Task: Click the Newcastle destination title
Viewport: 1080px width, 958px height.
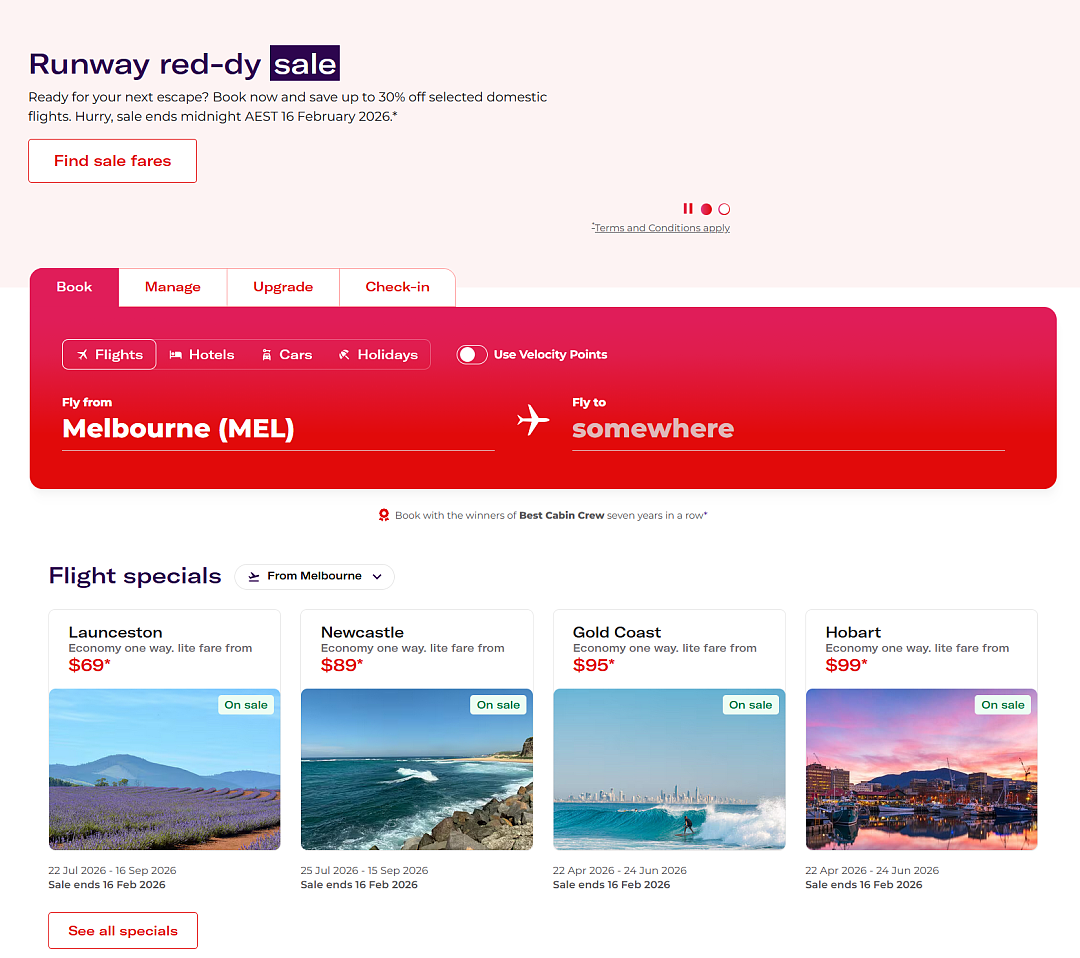Action: 362,632
